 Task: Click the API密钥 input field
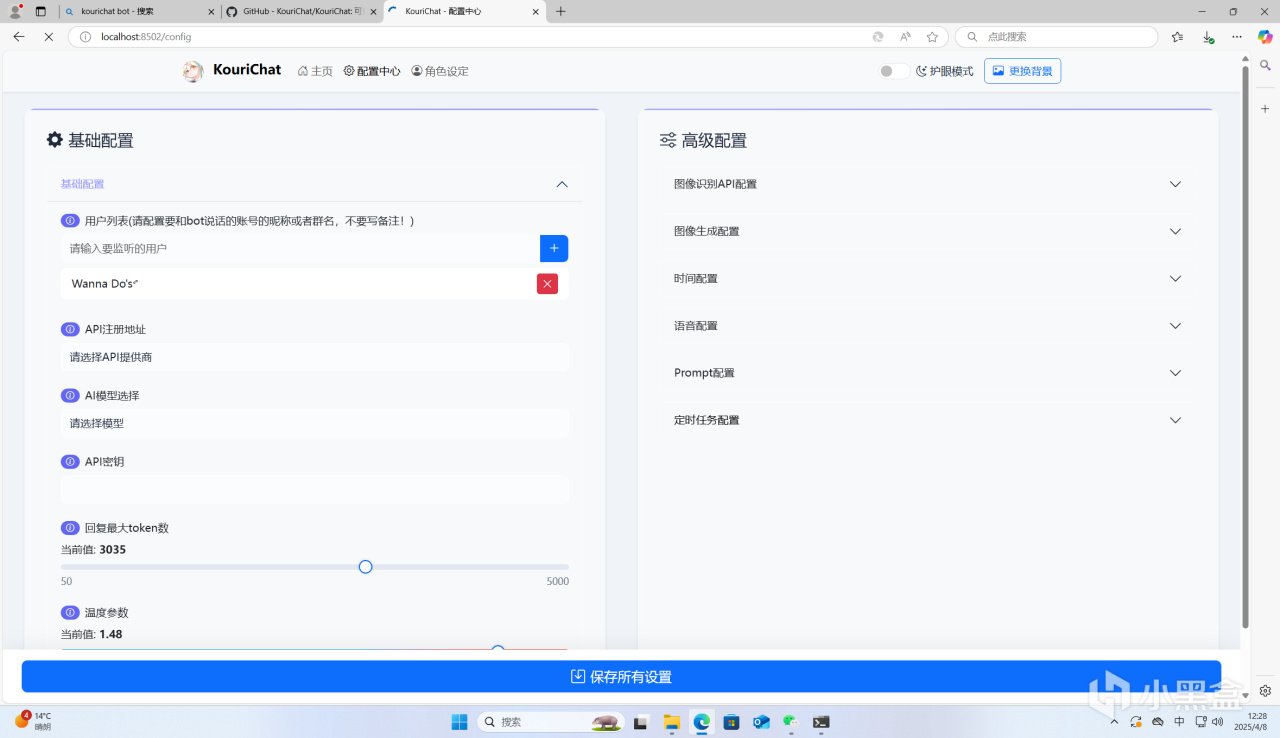315,490
